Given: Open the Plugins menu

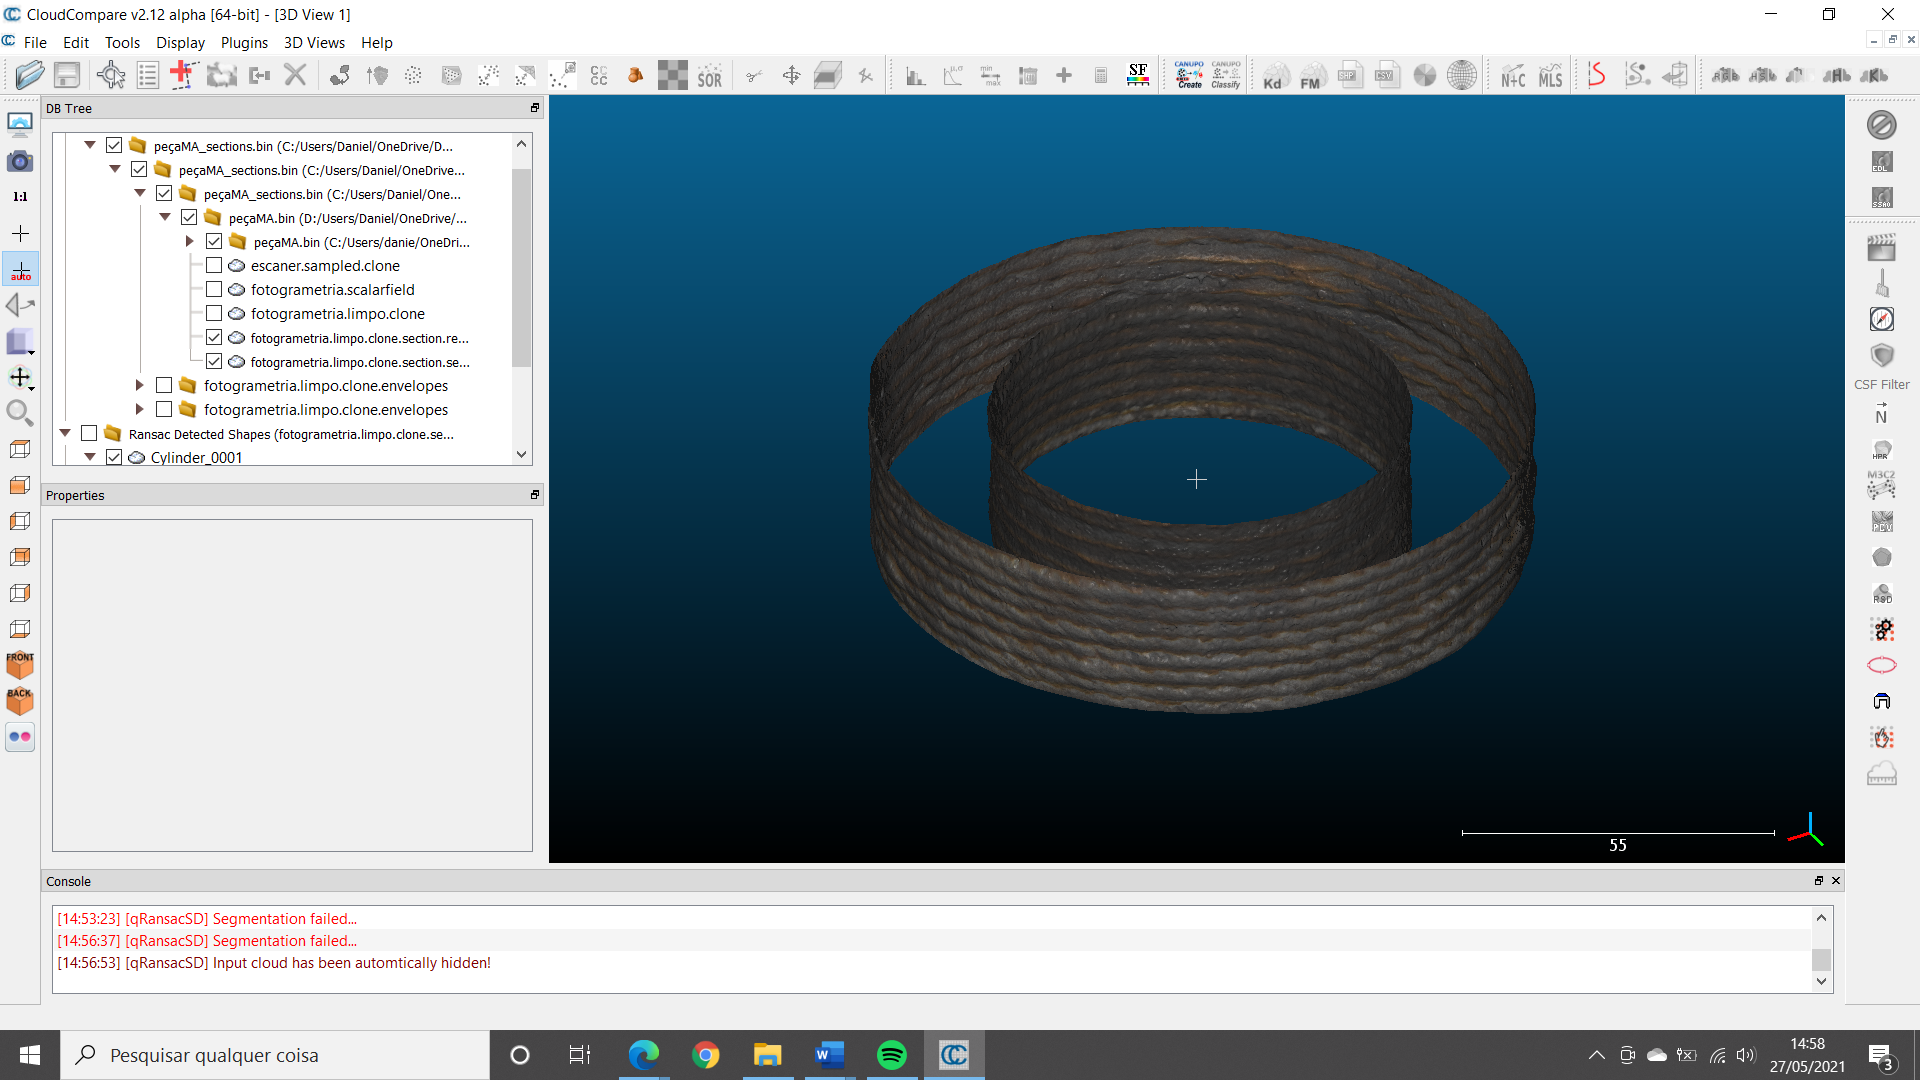Looking at the screenshot, I should pos(244,43).
